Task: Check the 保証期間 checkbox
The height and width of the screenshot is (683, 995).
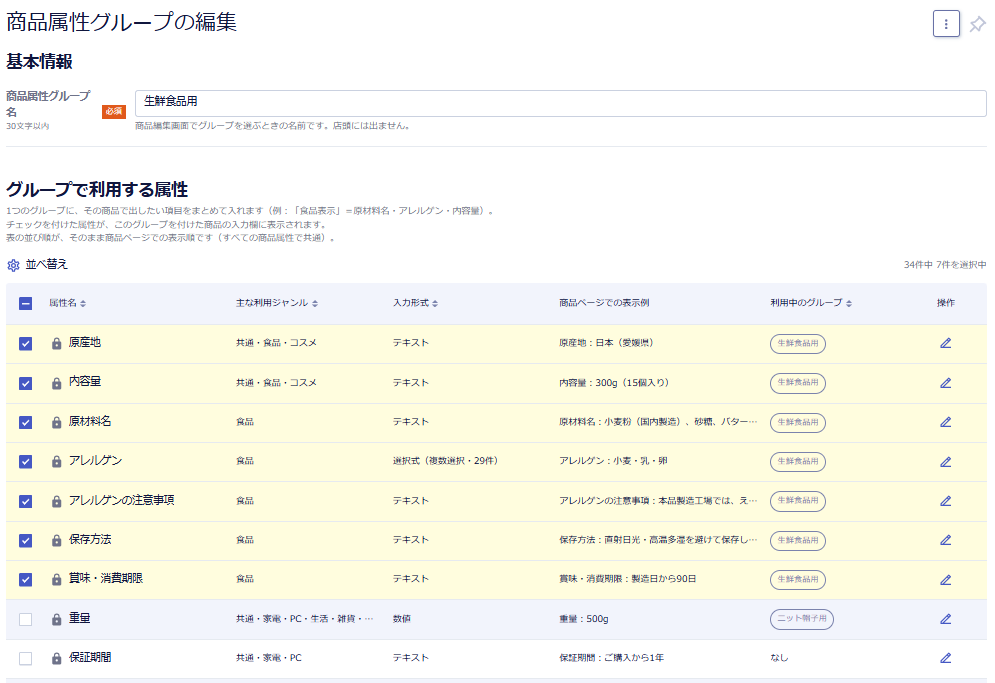Action: tap(25, 658)
